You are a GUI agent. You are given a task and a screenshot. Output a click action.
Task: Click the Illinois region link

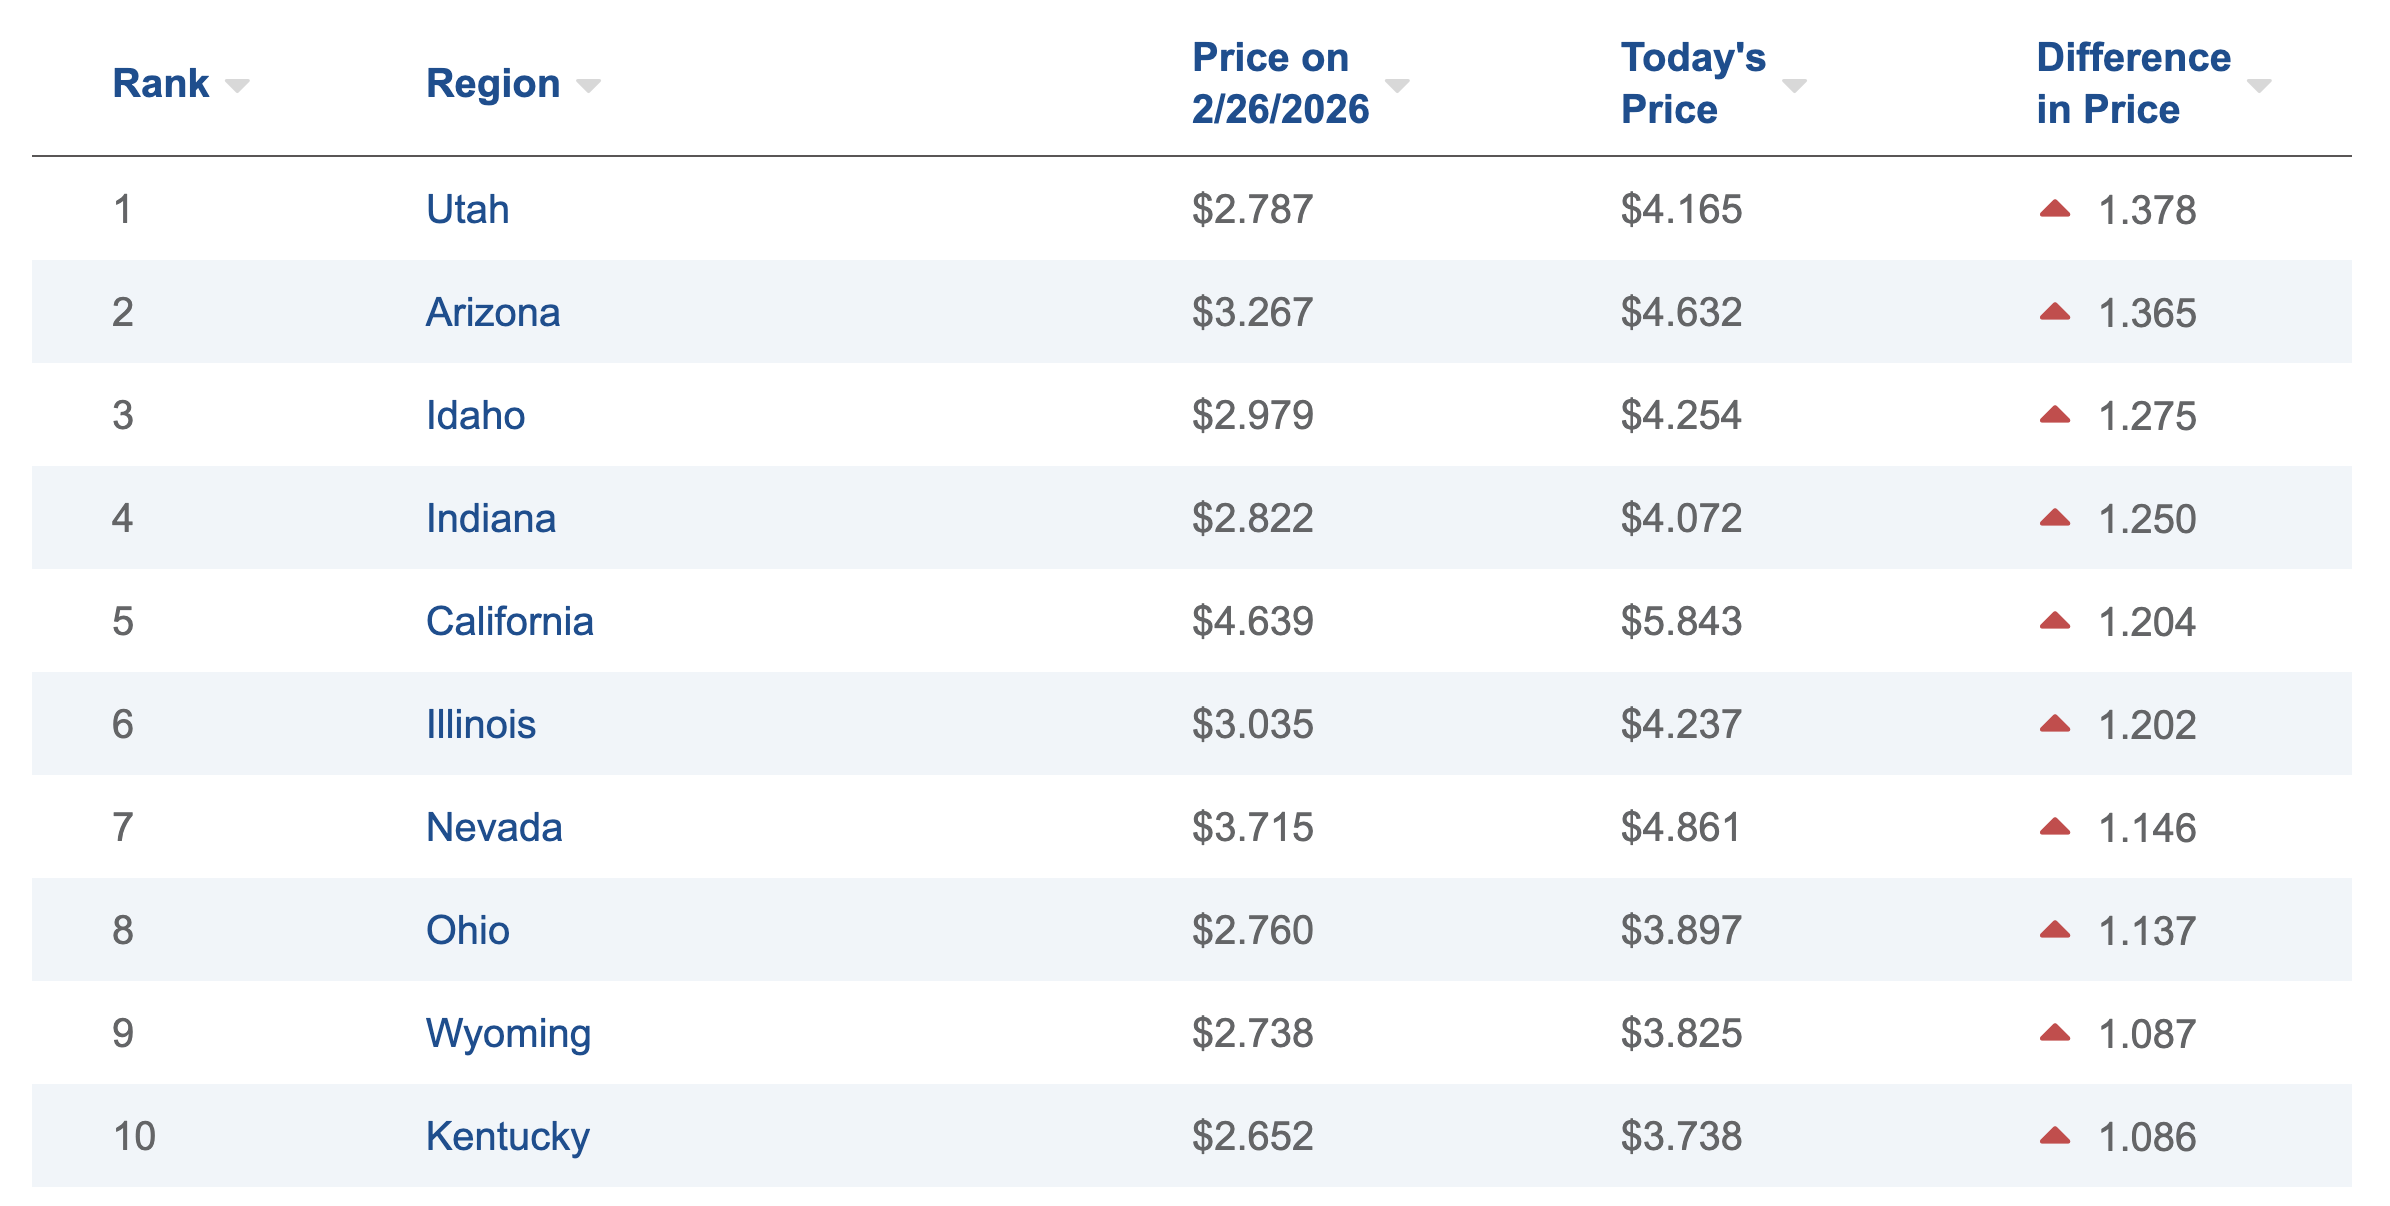(480, 725)
